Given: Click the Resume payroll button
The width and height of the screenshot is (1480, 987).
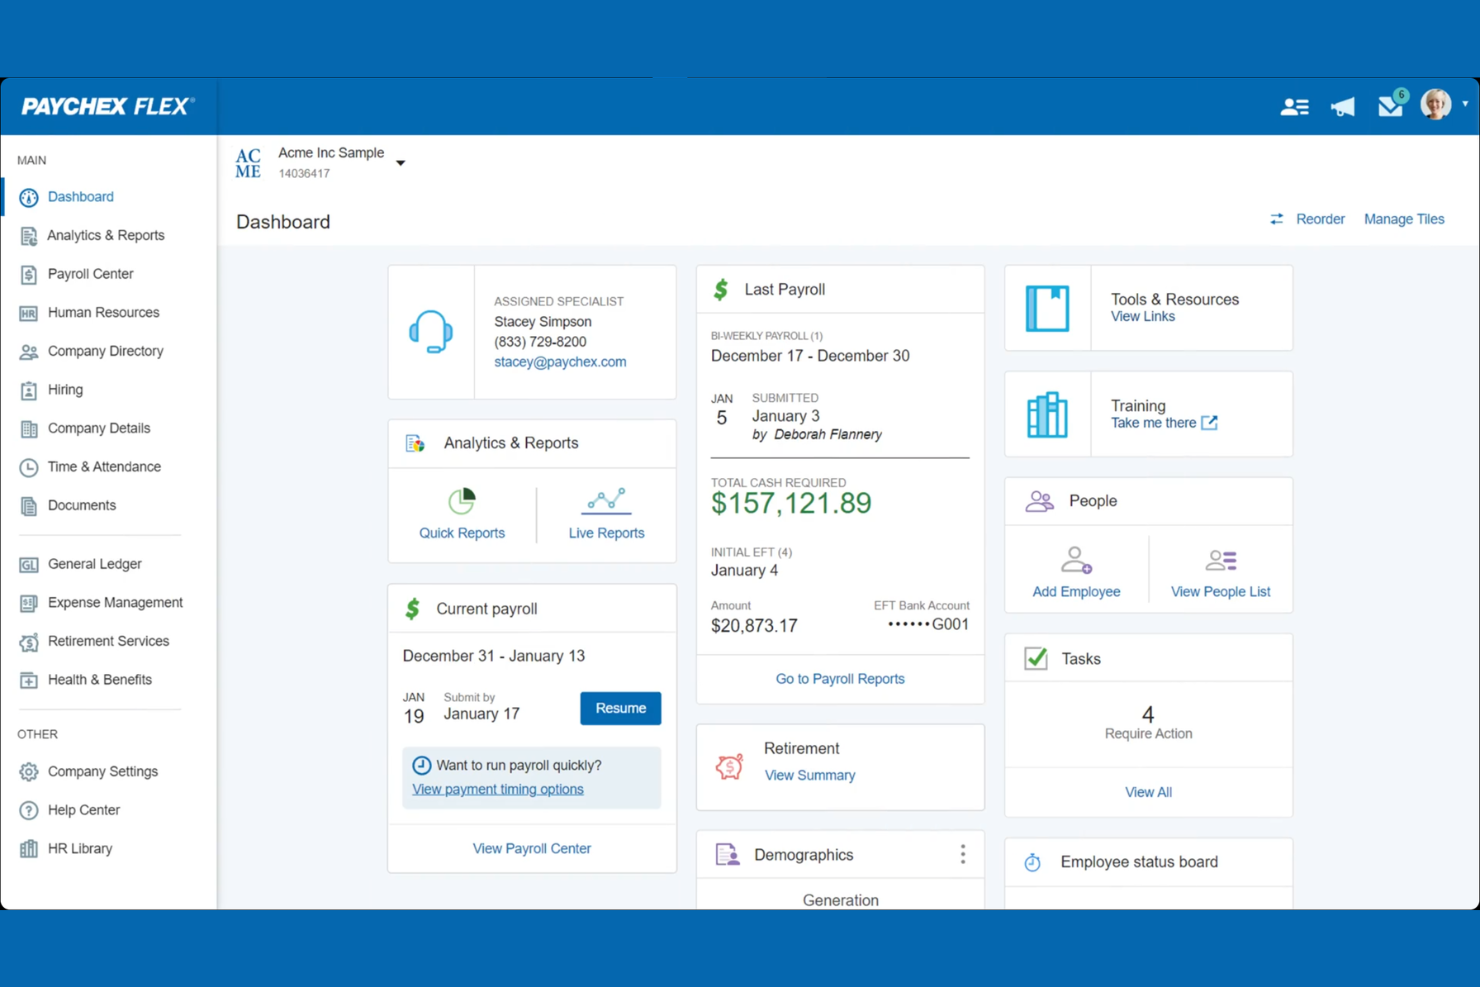Looking at the screenshot, I should tap(621, 708).
